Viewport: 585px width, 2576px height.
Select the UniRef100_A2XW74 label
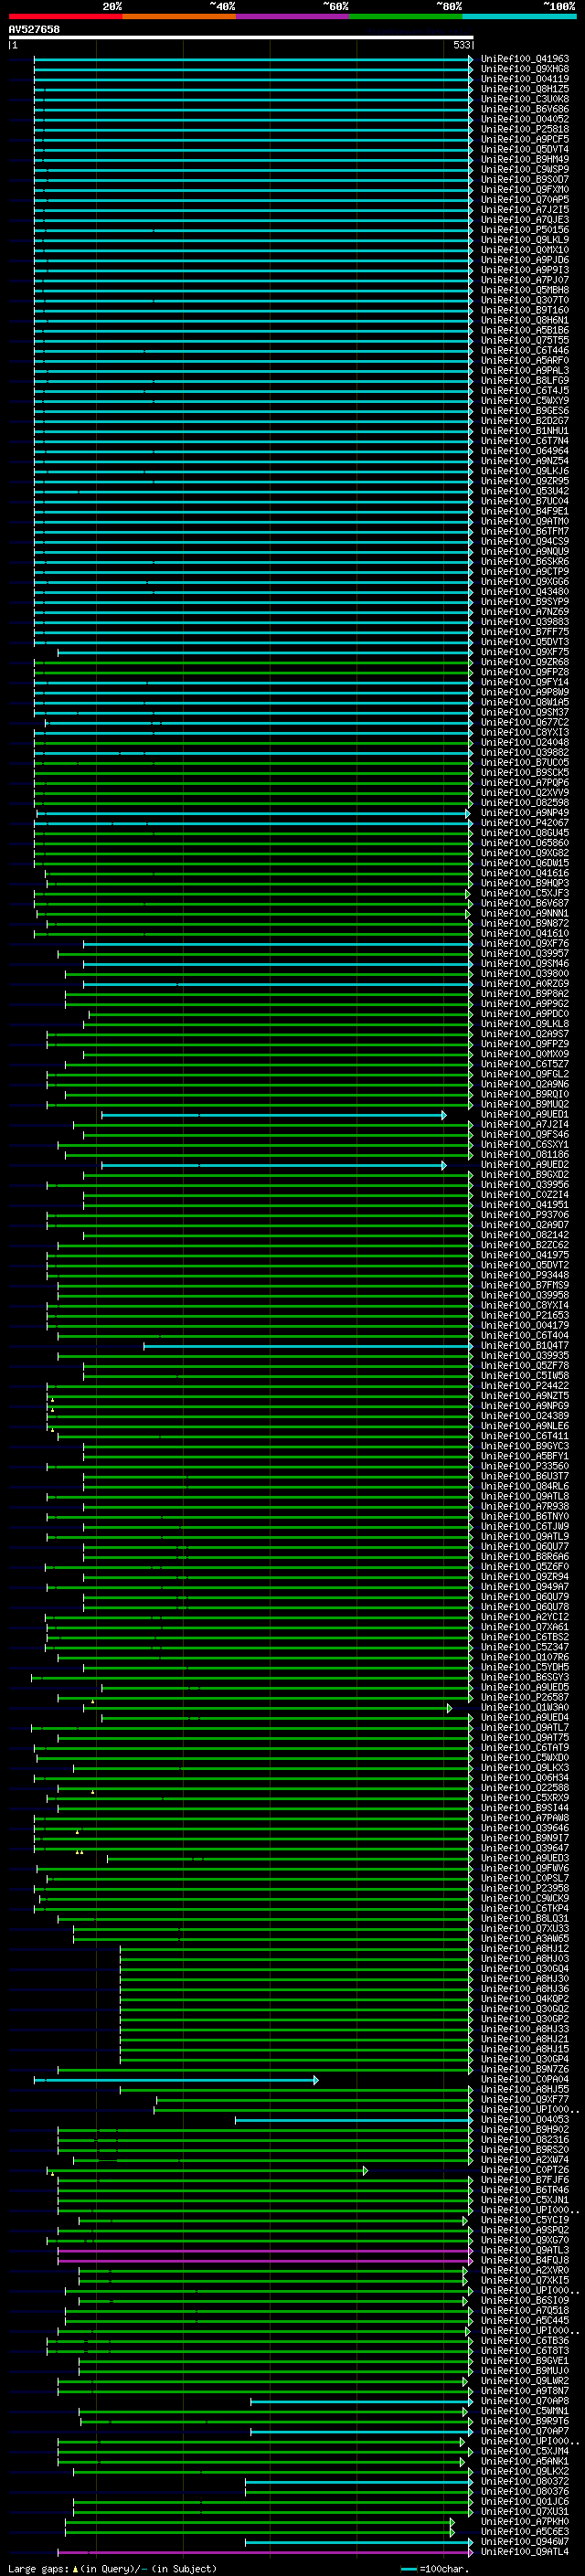tap(524, 2160)
